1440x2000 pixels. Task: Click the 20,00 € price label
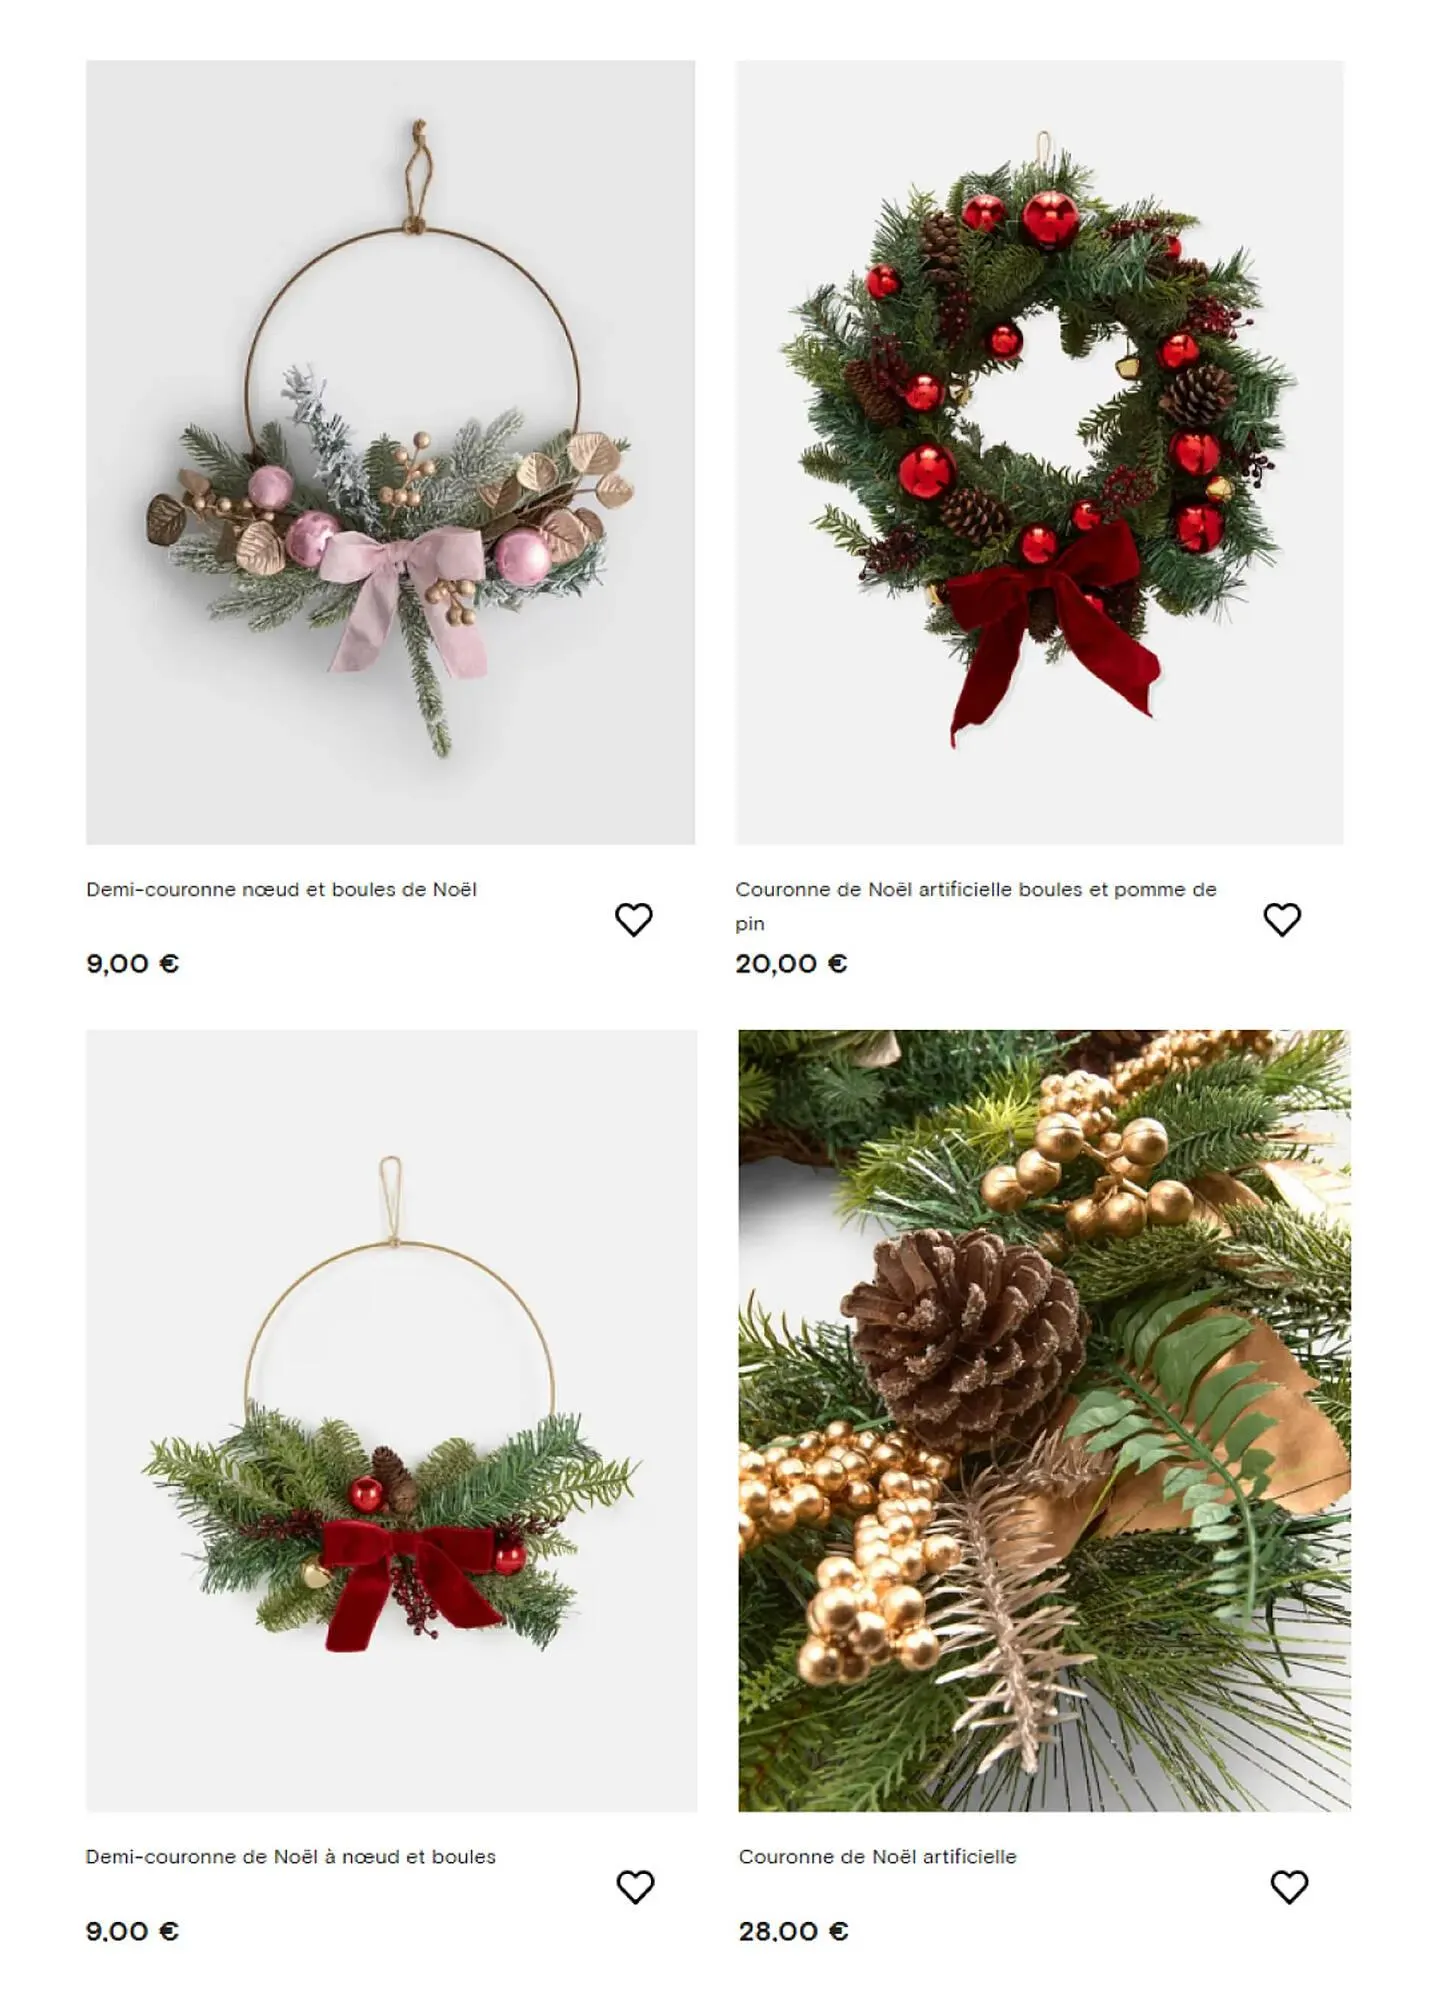791,964
